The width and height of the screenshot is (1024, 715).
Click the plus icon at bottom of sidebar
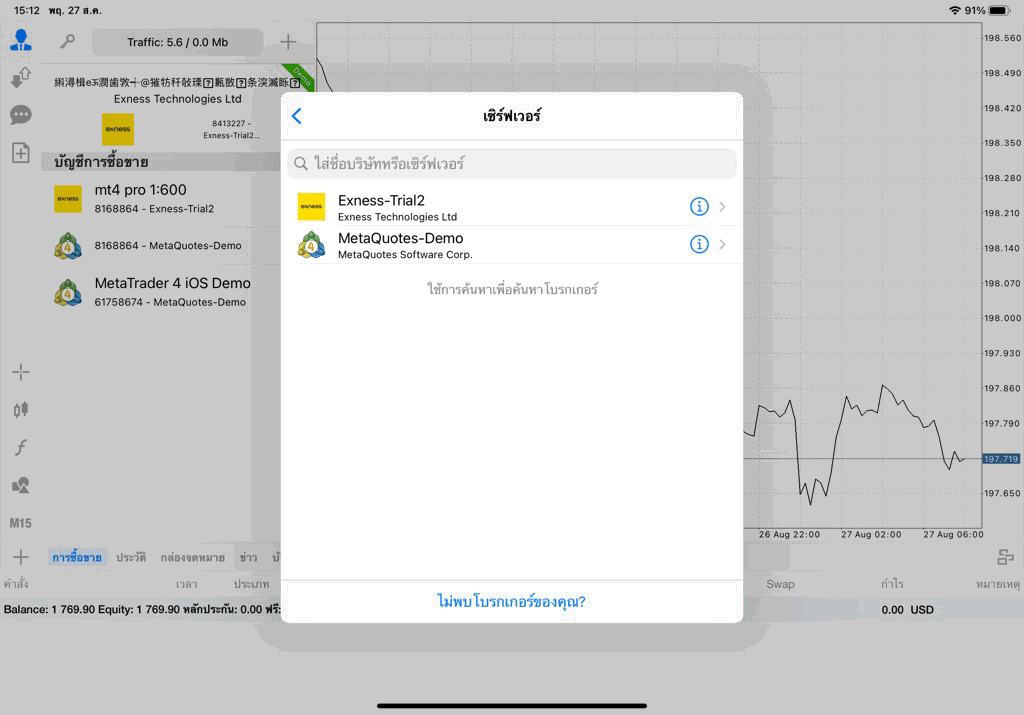point(21,557)
